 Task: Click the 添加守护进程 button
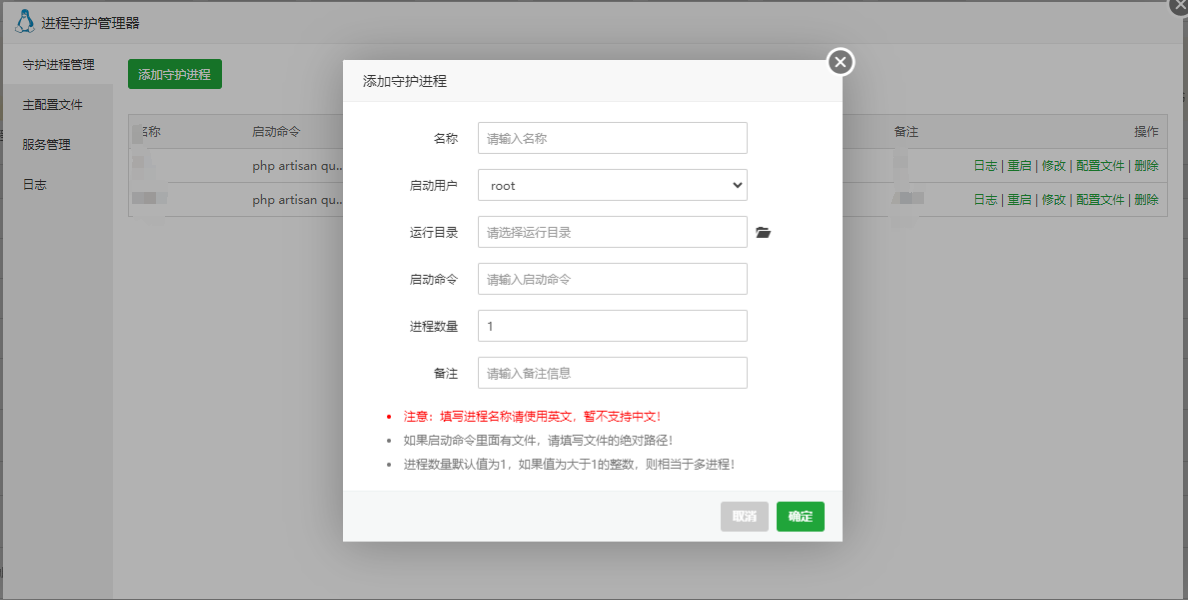(174, 73)
